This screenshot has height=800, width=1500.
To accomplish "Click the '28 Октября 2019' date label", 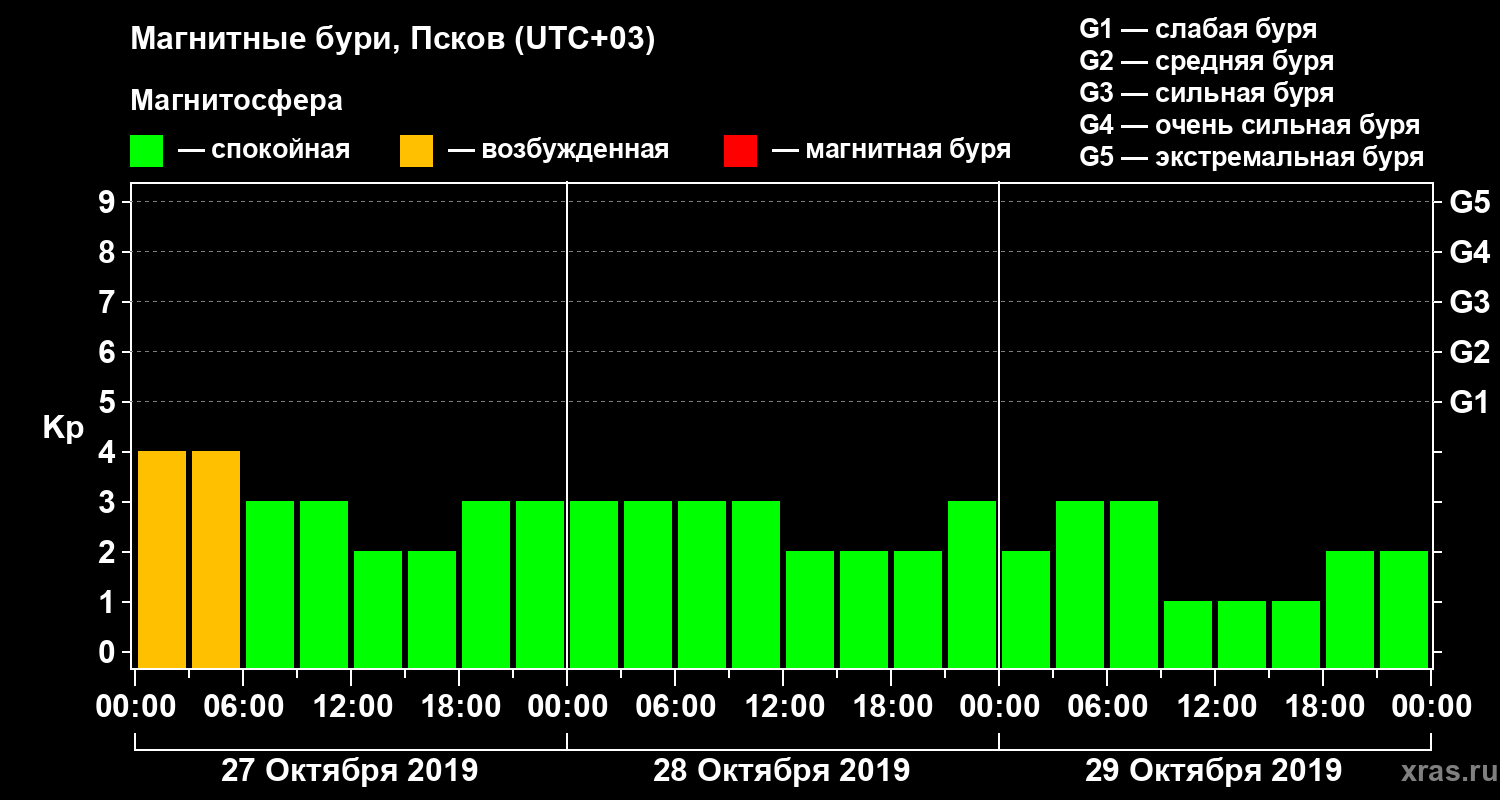I will tap(781, 771).
